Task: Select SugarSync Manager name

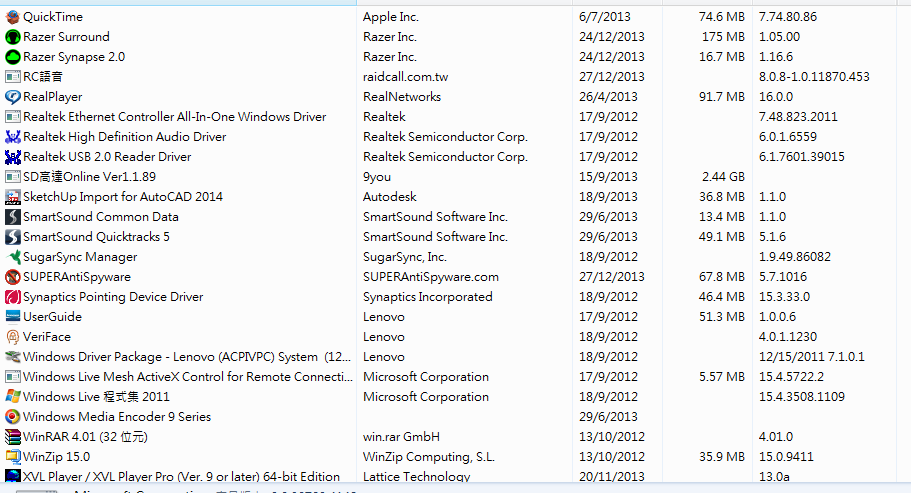Action: coord(80,257)
